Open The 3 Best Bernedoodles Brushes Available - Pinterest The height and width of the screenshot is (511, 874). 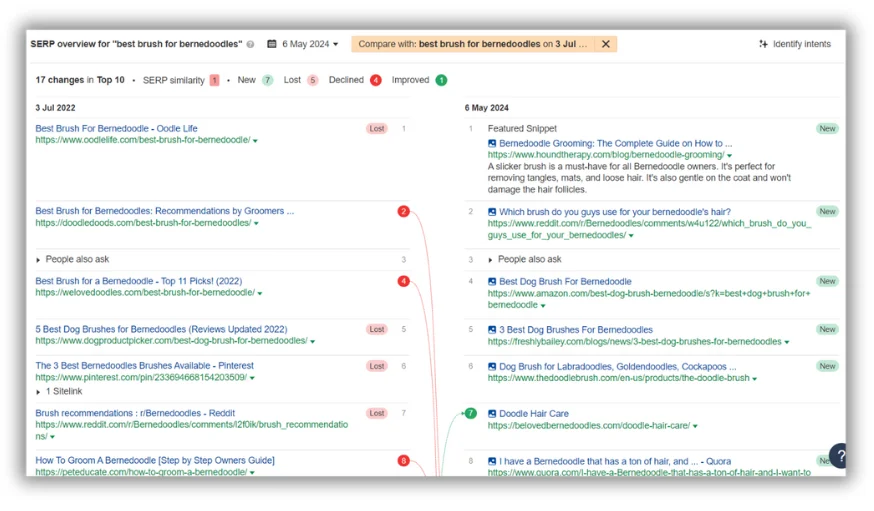tap(144, 366)
